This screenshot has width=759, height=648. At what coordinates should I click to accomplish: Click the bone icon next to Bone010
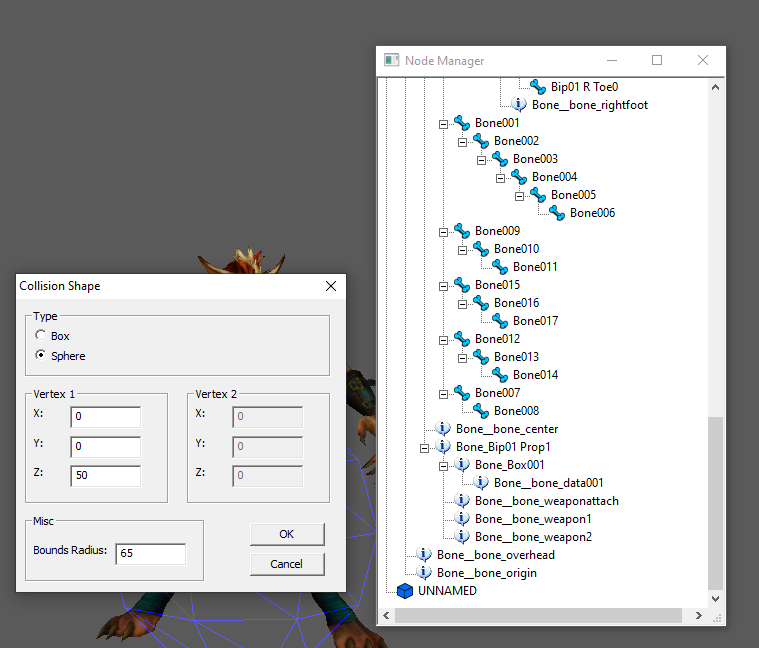tap(480, 249)
